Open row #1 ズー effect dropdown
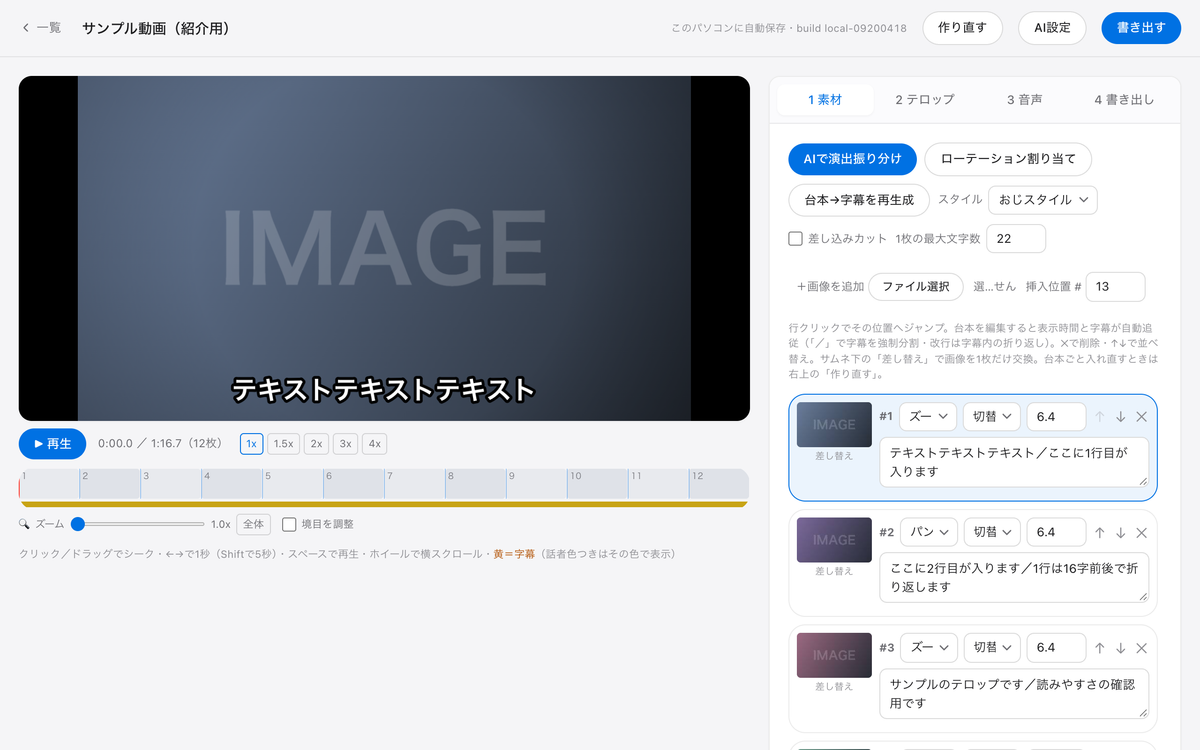The width and height of the screenshot is (1200, 750). click(x=928, y=417)
